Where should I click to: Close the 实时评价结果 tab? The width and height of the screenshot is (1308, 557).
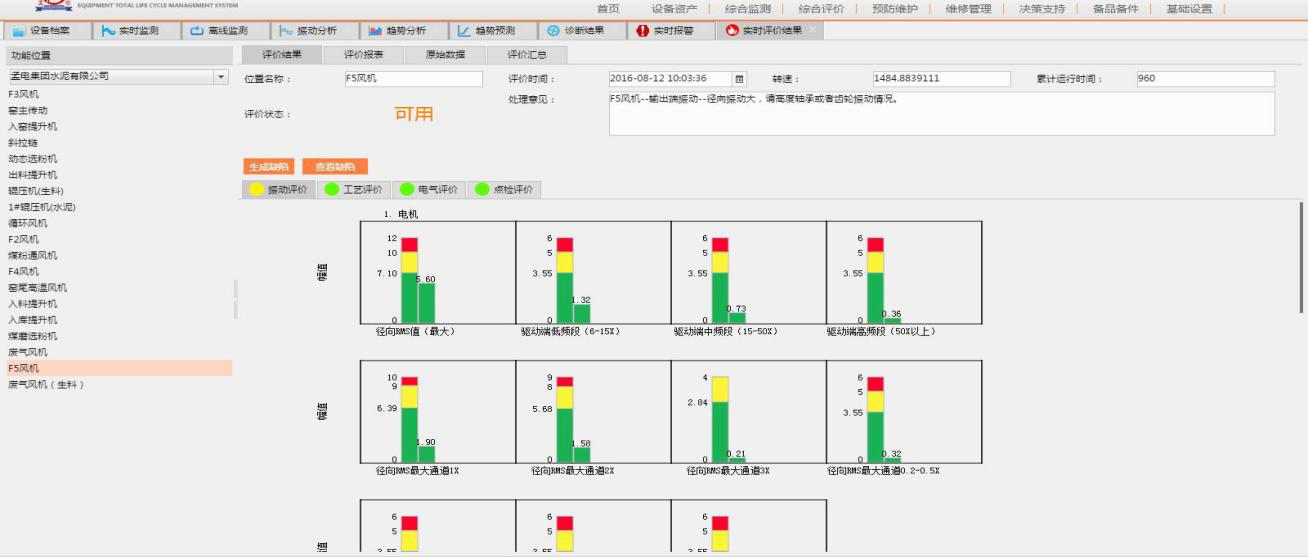pyautogui.click(x=812, y=30)
